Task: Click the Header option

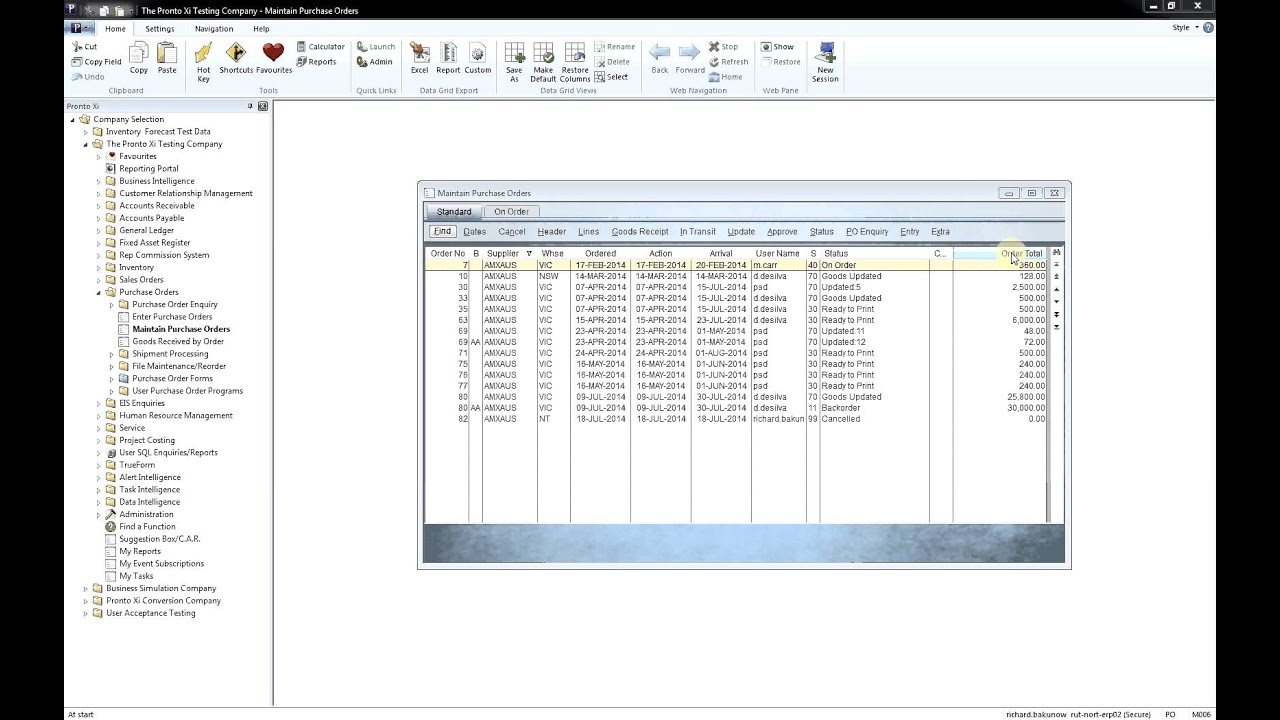Action: [x=552, y=232]
